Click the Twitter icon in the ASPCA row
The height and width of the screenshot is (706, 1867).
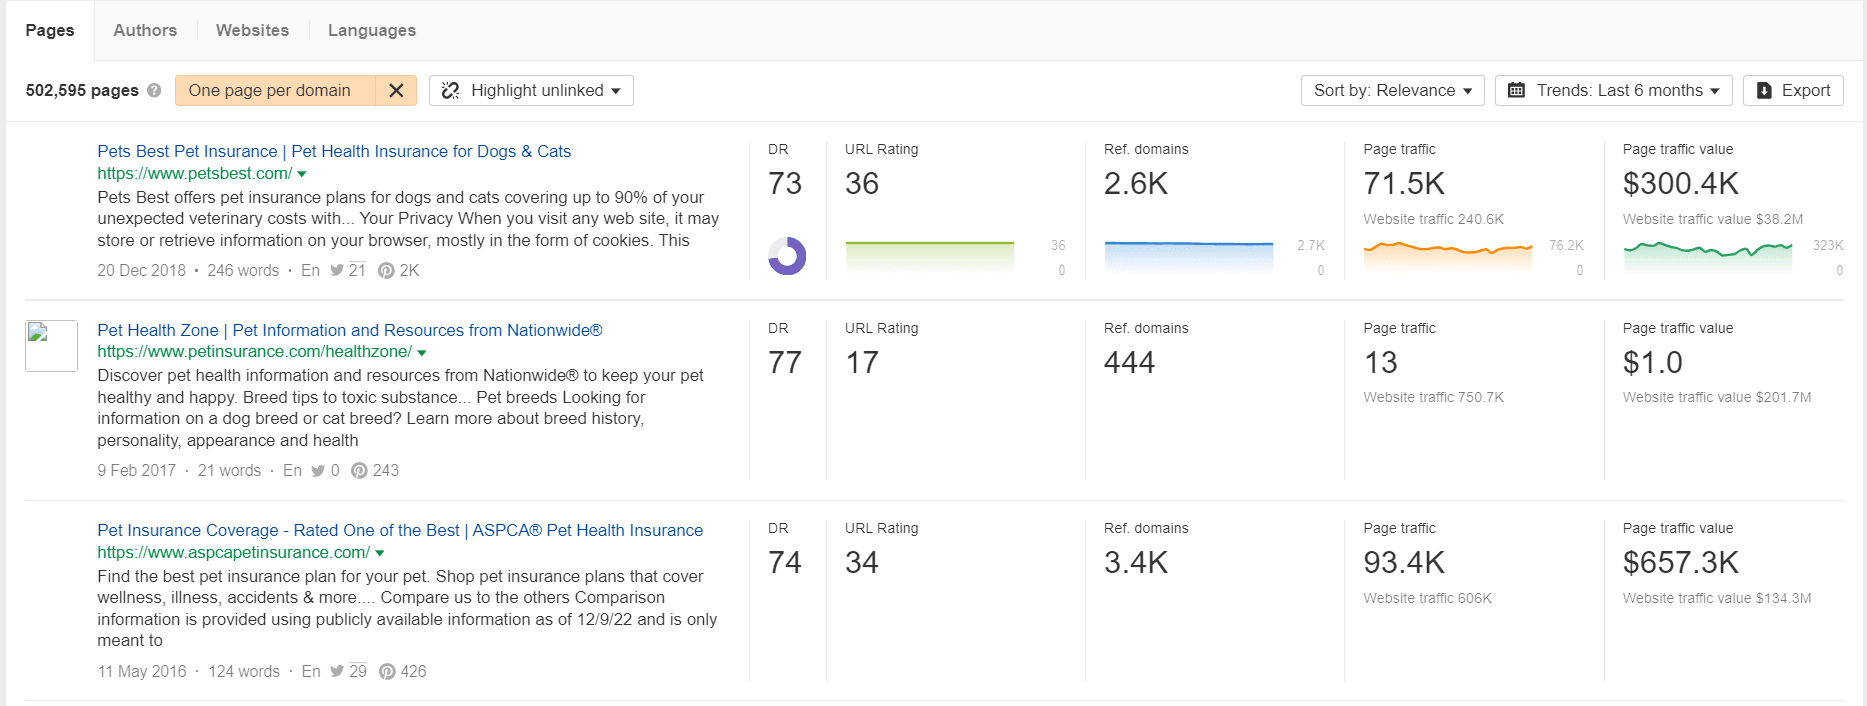pyautogui.click(x=337, y=671)
